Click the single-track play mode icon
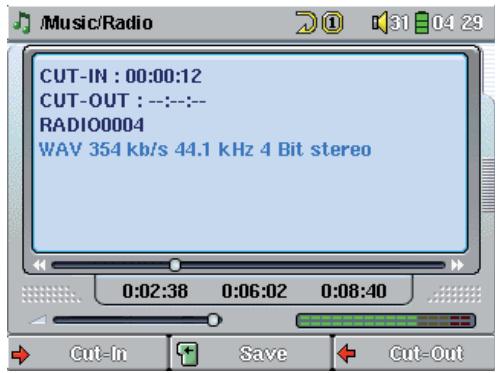 pyautogui.click(x=332, y=23)
